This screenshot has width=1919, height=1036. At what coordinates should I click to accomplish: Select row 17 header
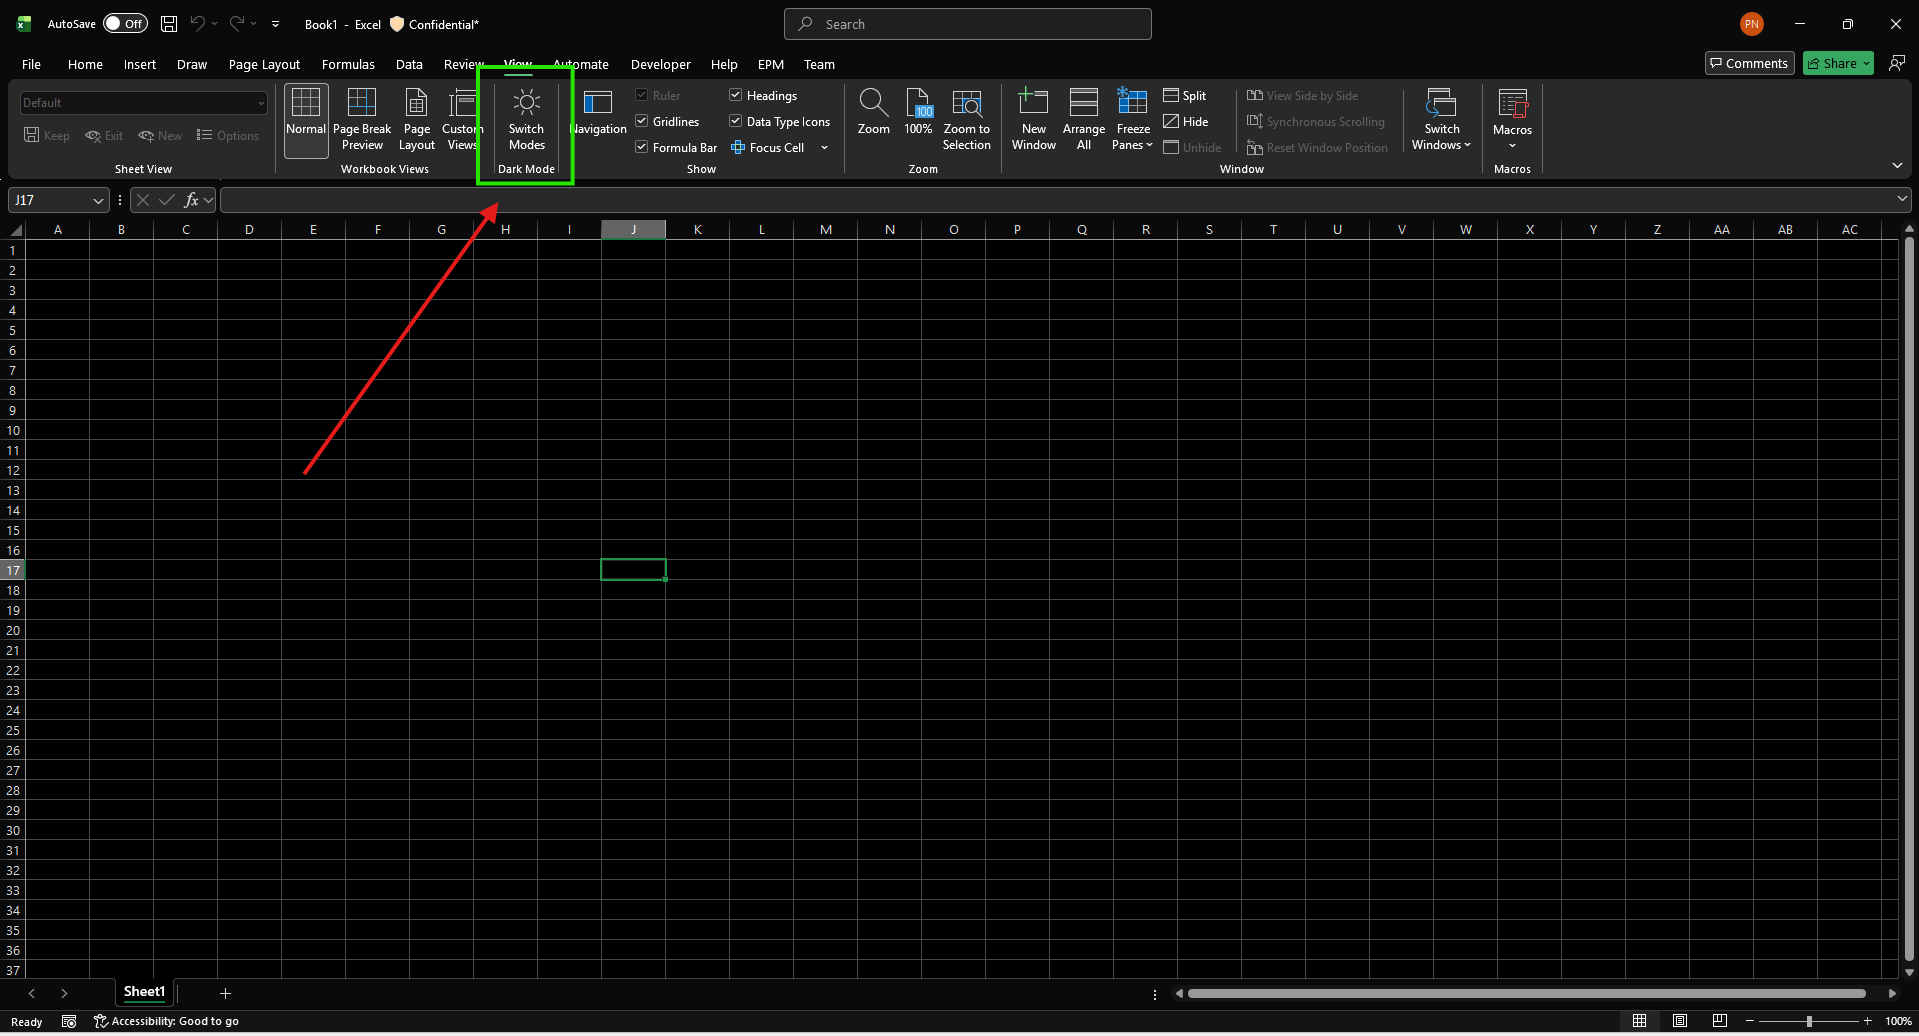point(13,570)
